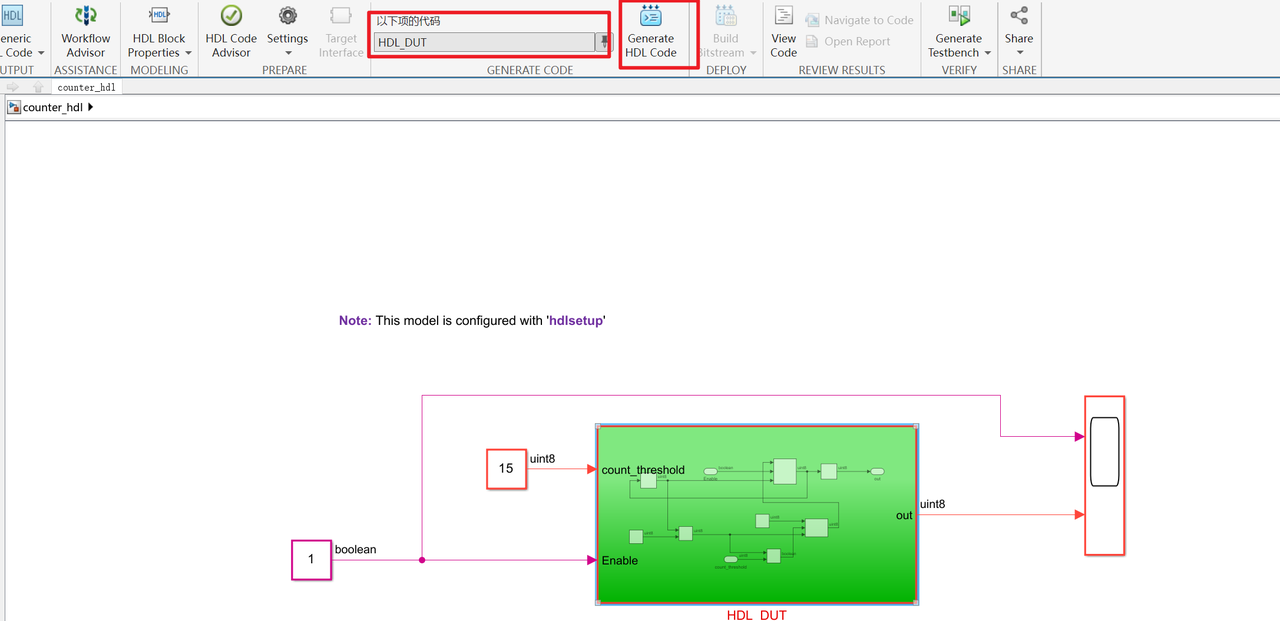Click the pin icon beside HDL_DUT field
This screenshot has height=621, width=1280.
pyautogui.click(x=605, y=41)
